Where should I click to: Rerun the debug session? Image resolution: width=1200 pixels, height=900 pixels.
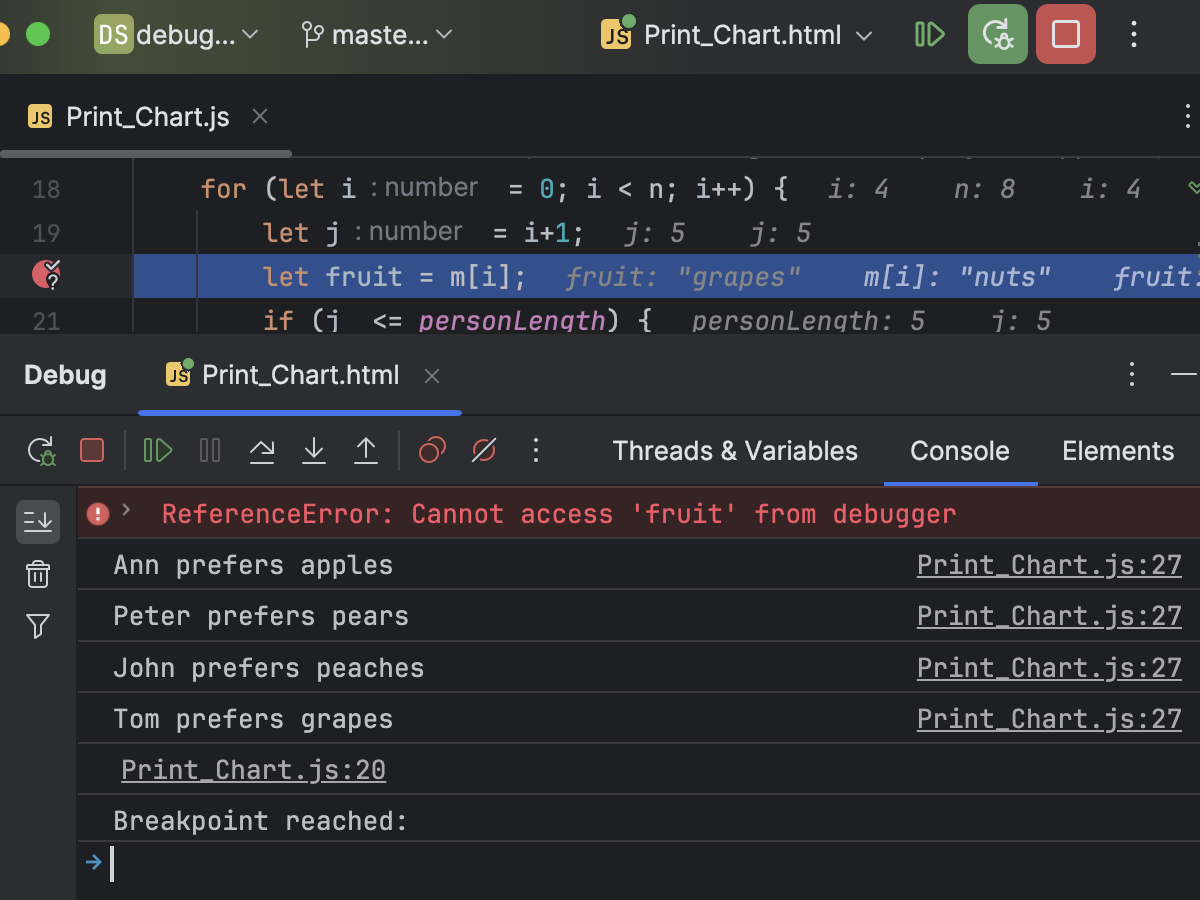tap(41, 450)
